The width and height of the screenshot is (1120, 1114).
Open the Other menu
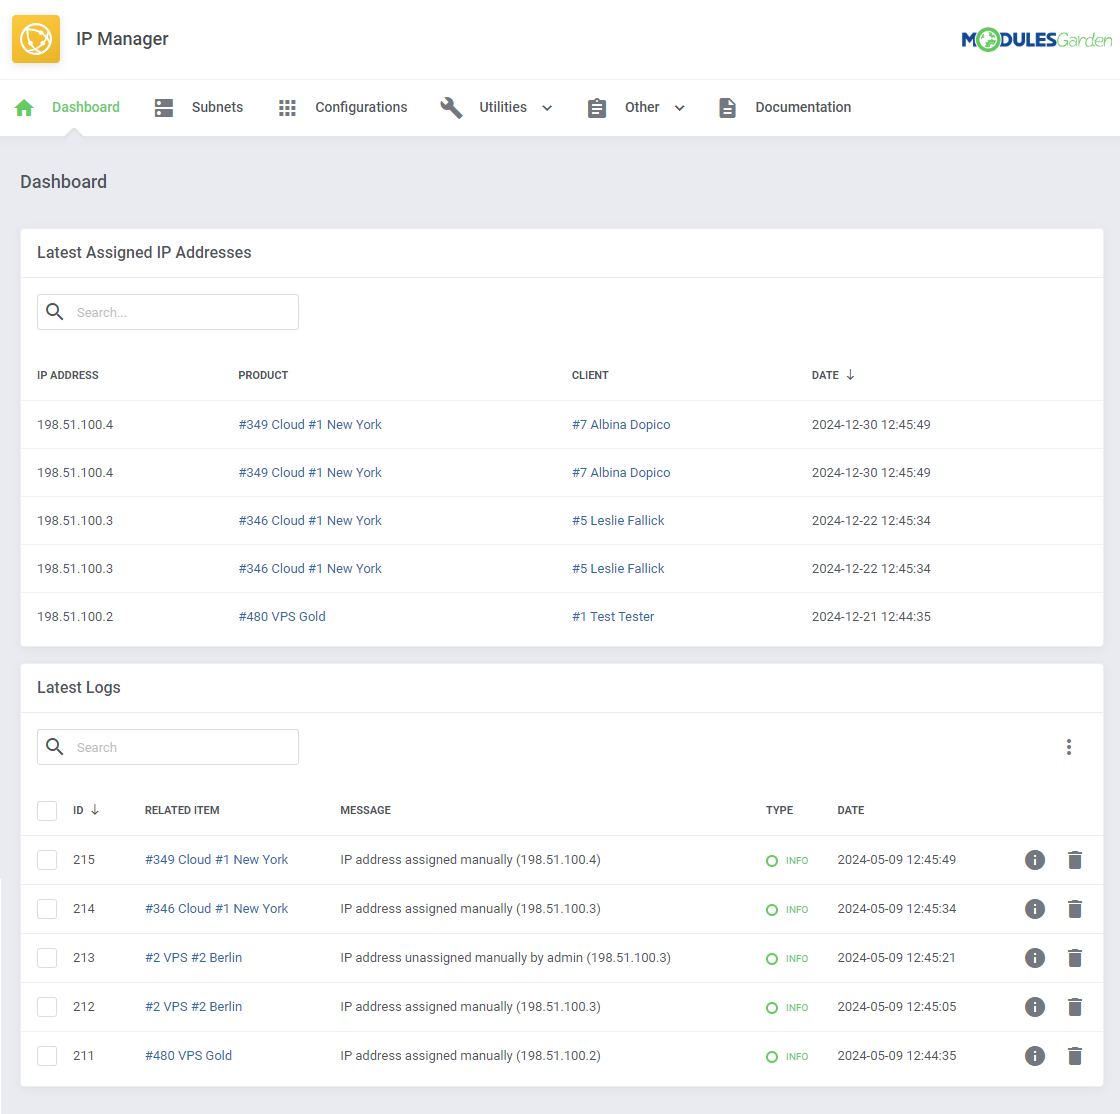642,107
